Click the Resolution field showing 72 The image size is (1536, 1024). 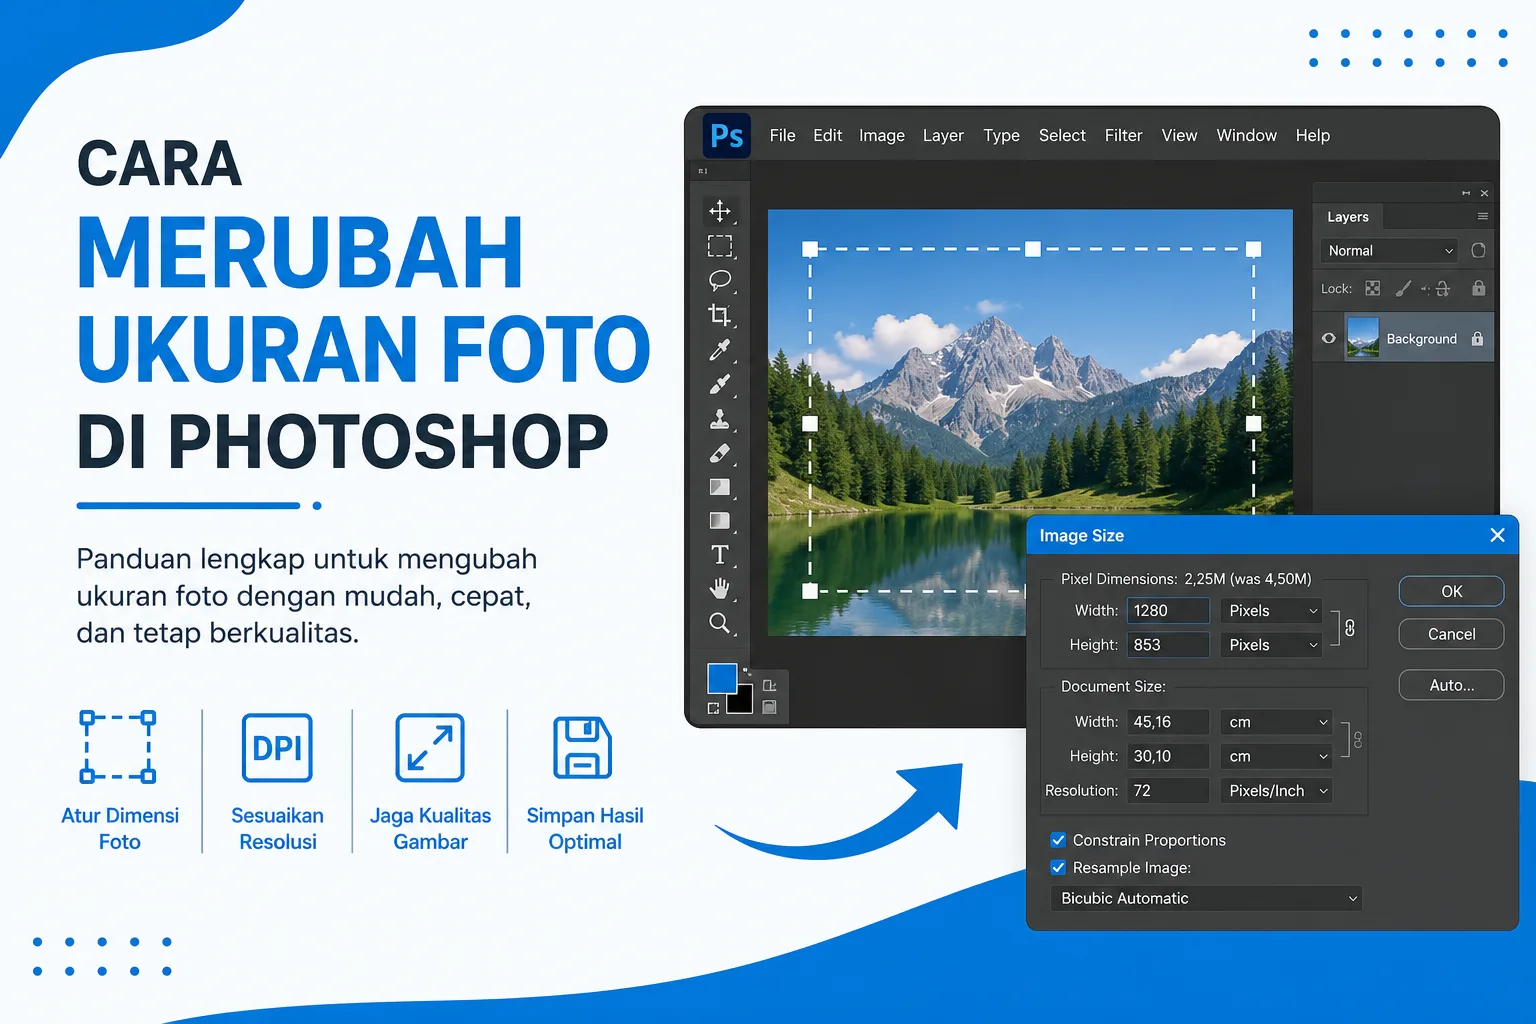(1168, 790)
